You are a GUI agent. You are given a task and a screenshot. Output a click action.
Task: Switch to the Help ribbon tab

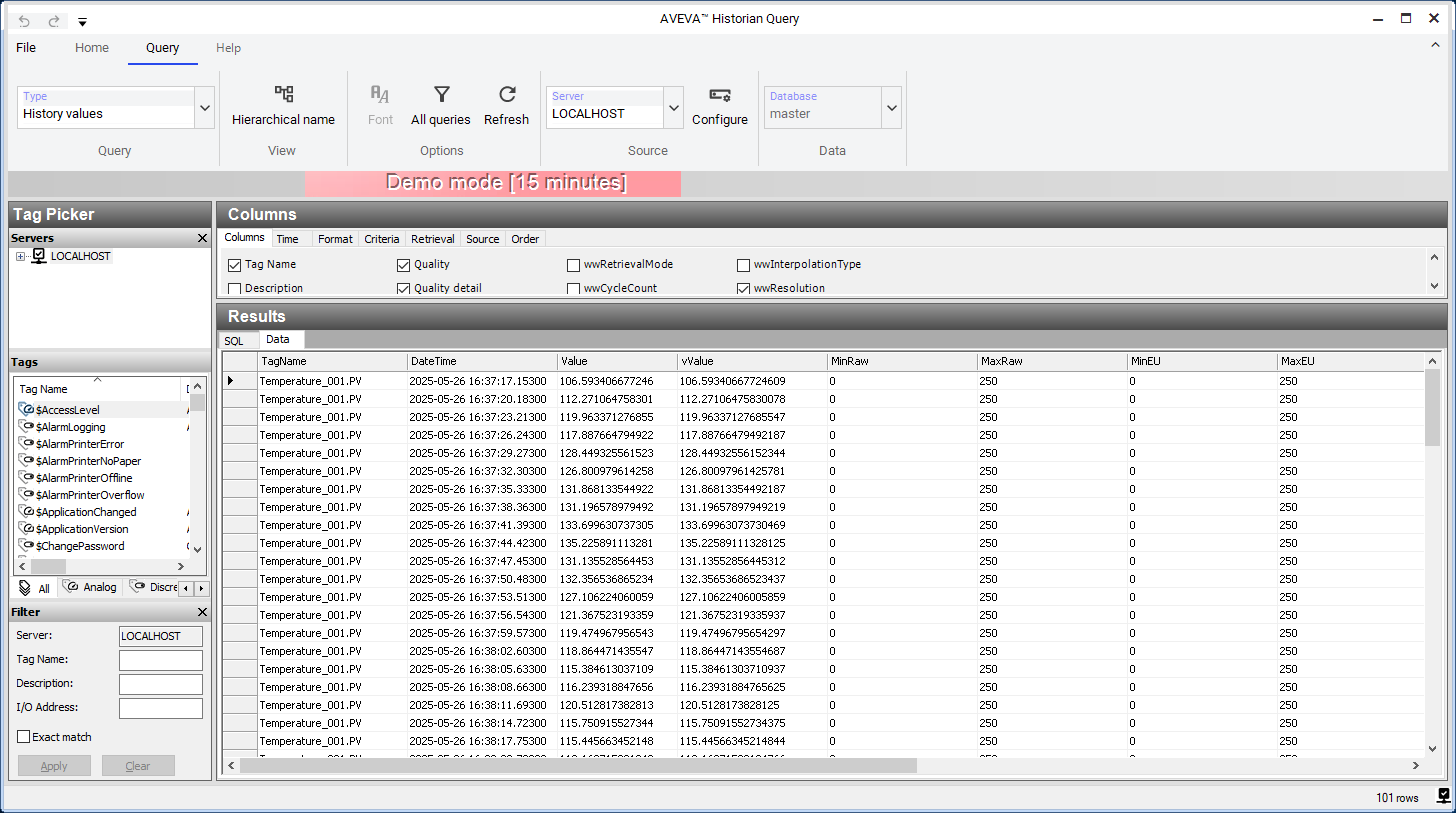click(229, 48)
